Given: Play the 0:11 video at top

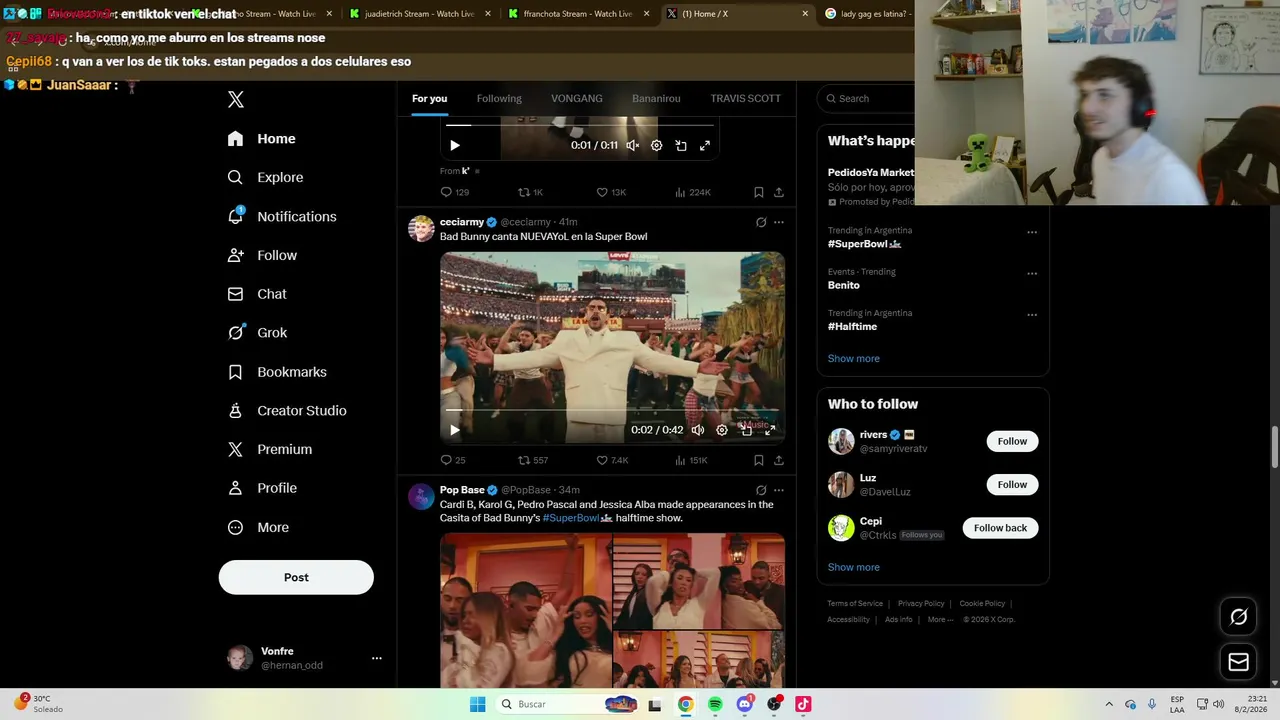Looking at the screenshot, I should 455,145.
